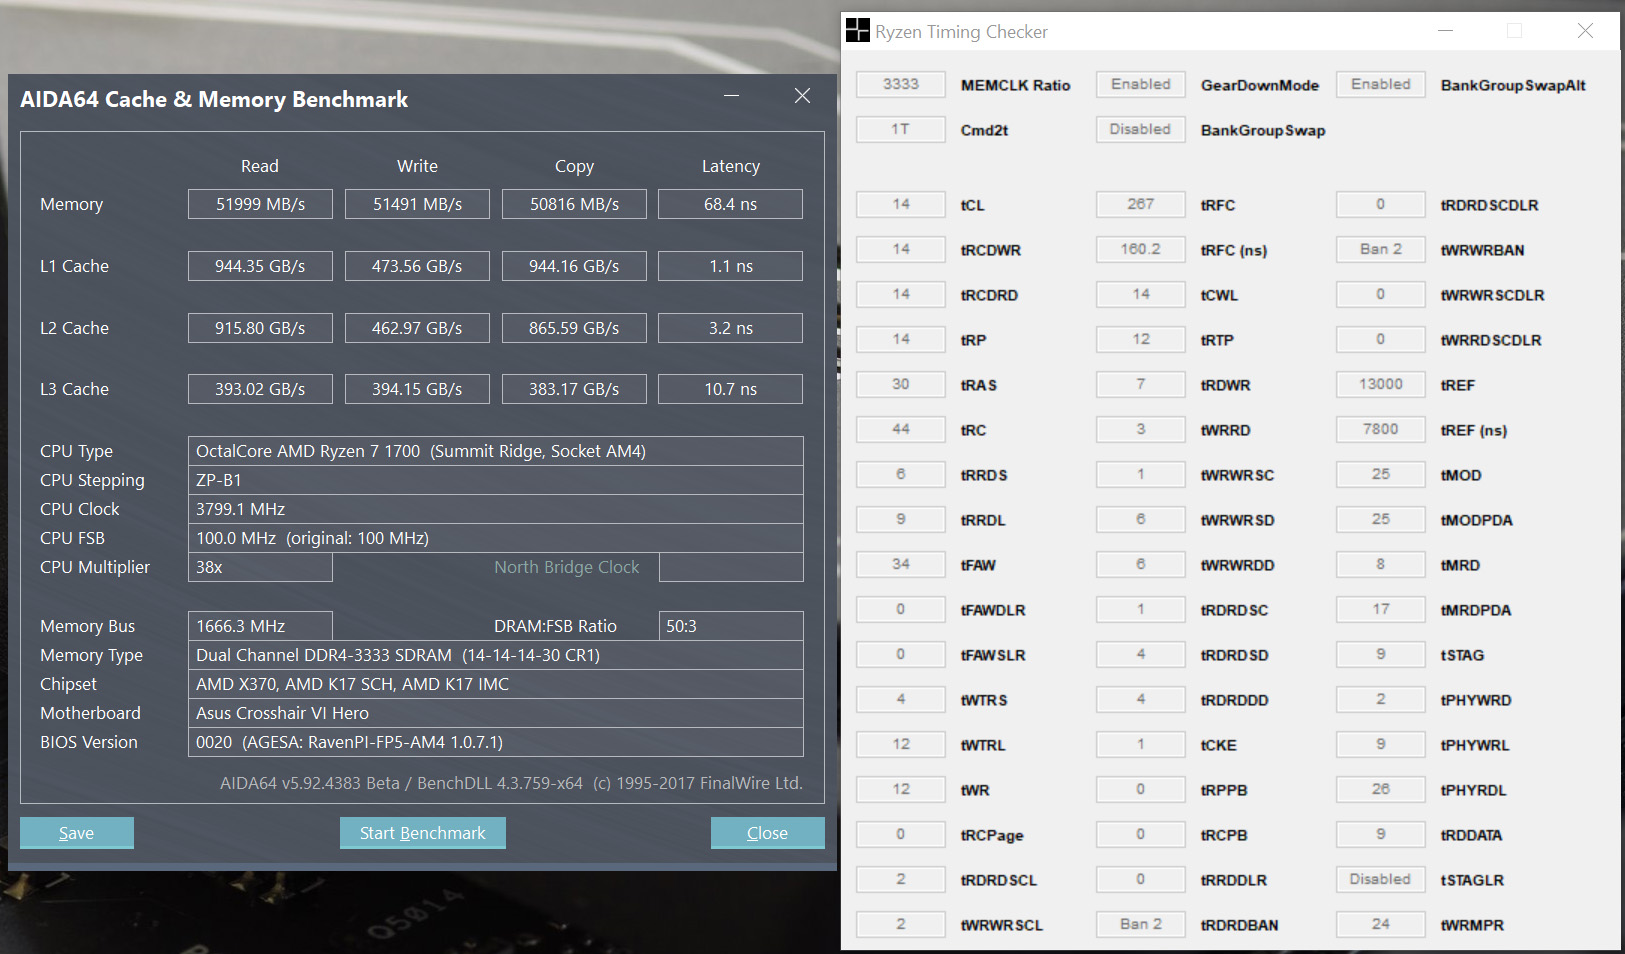Click the DRAM:FSB Ratio field 50:3
This screenshot has width=1625, height=954.
(731, 626)
